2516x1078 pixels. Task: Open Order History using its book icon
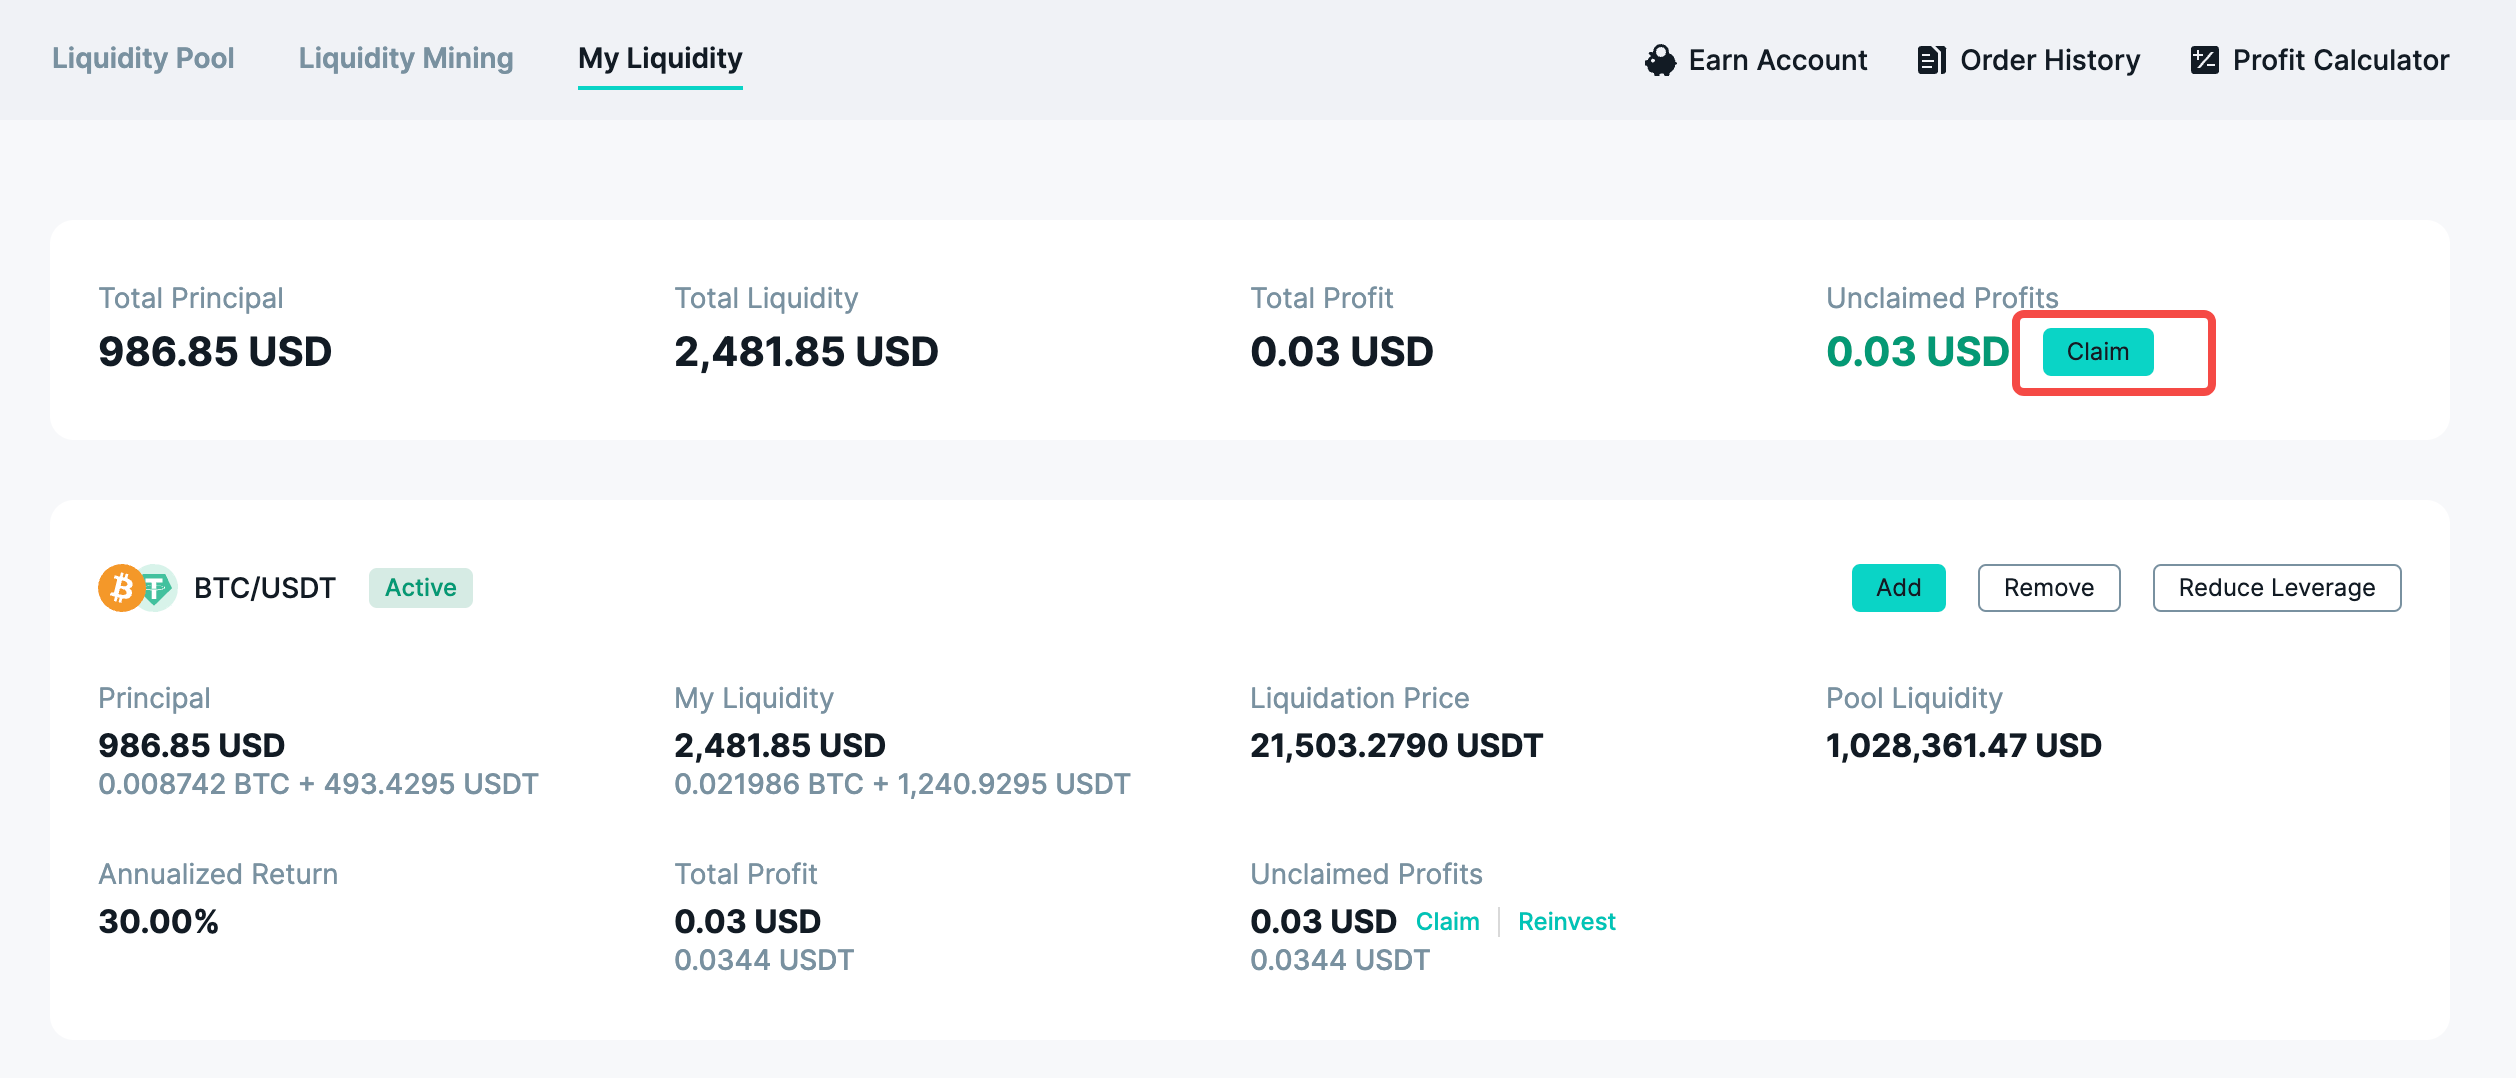(1930, 60)
